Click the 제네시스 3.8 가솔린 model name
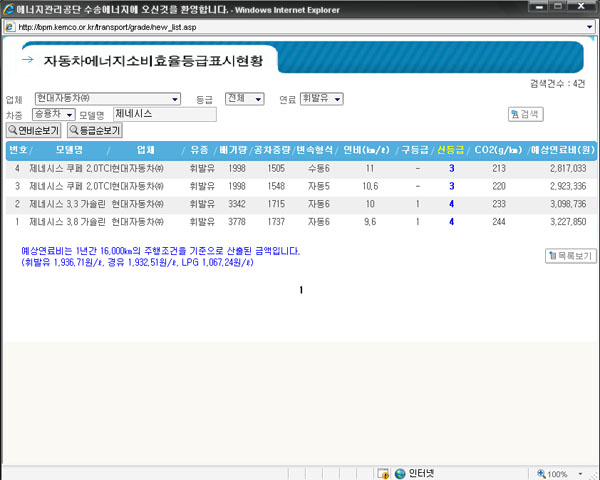Screen dimensions: 600x480 pyautogui.click(x=67, y=222)
